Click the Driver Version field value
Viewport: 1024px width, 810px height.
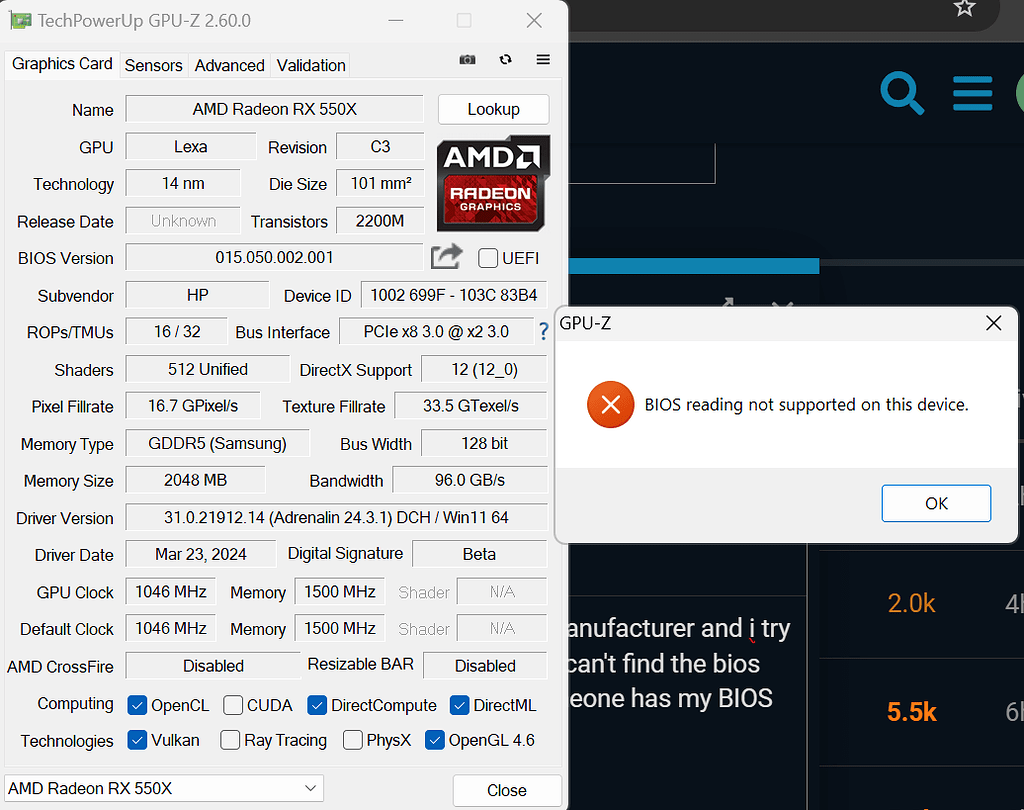pos(336,517)
